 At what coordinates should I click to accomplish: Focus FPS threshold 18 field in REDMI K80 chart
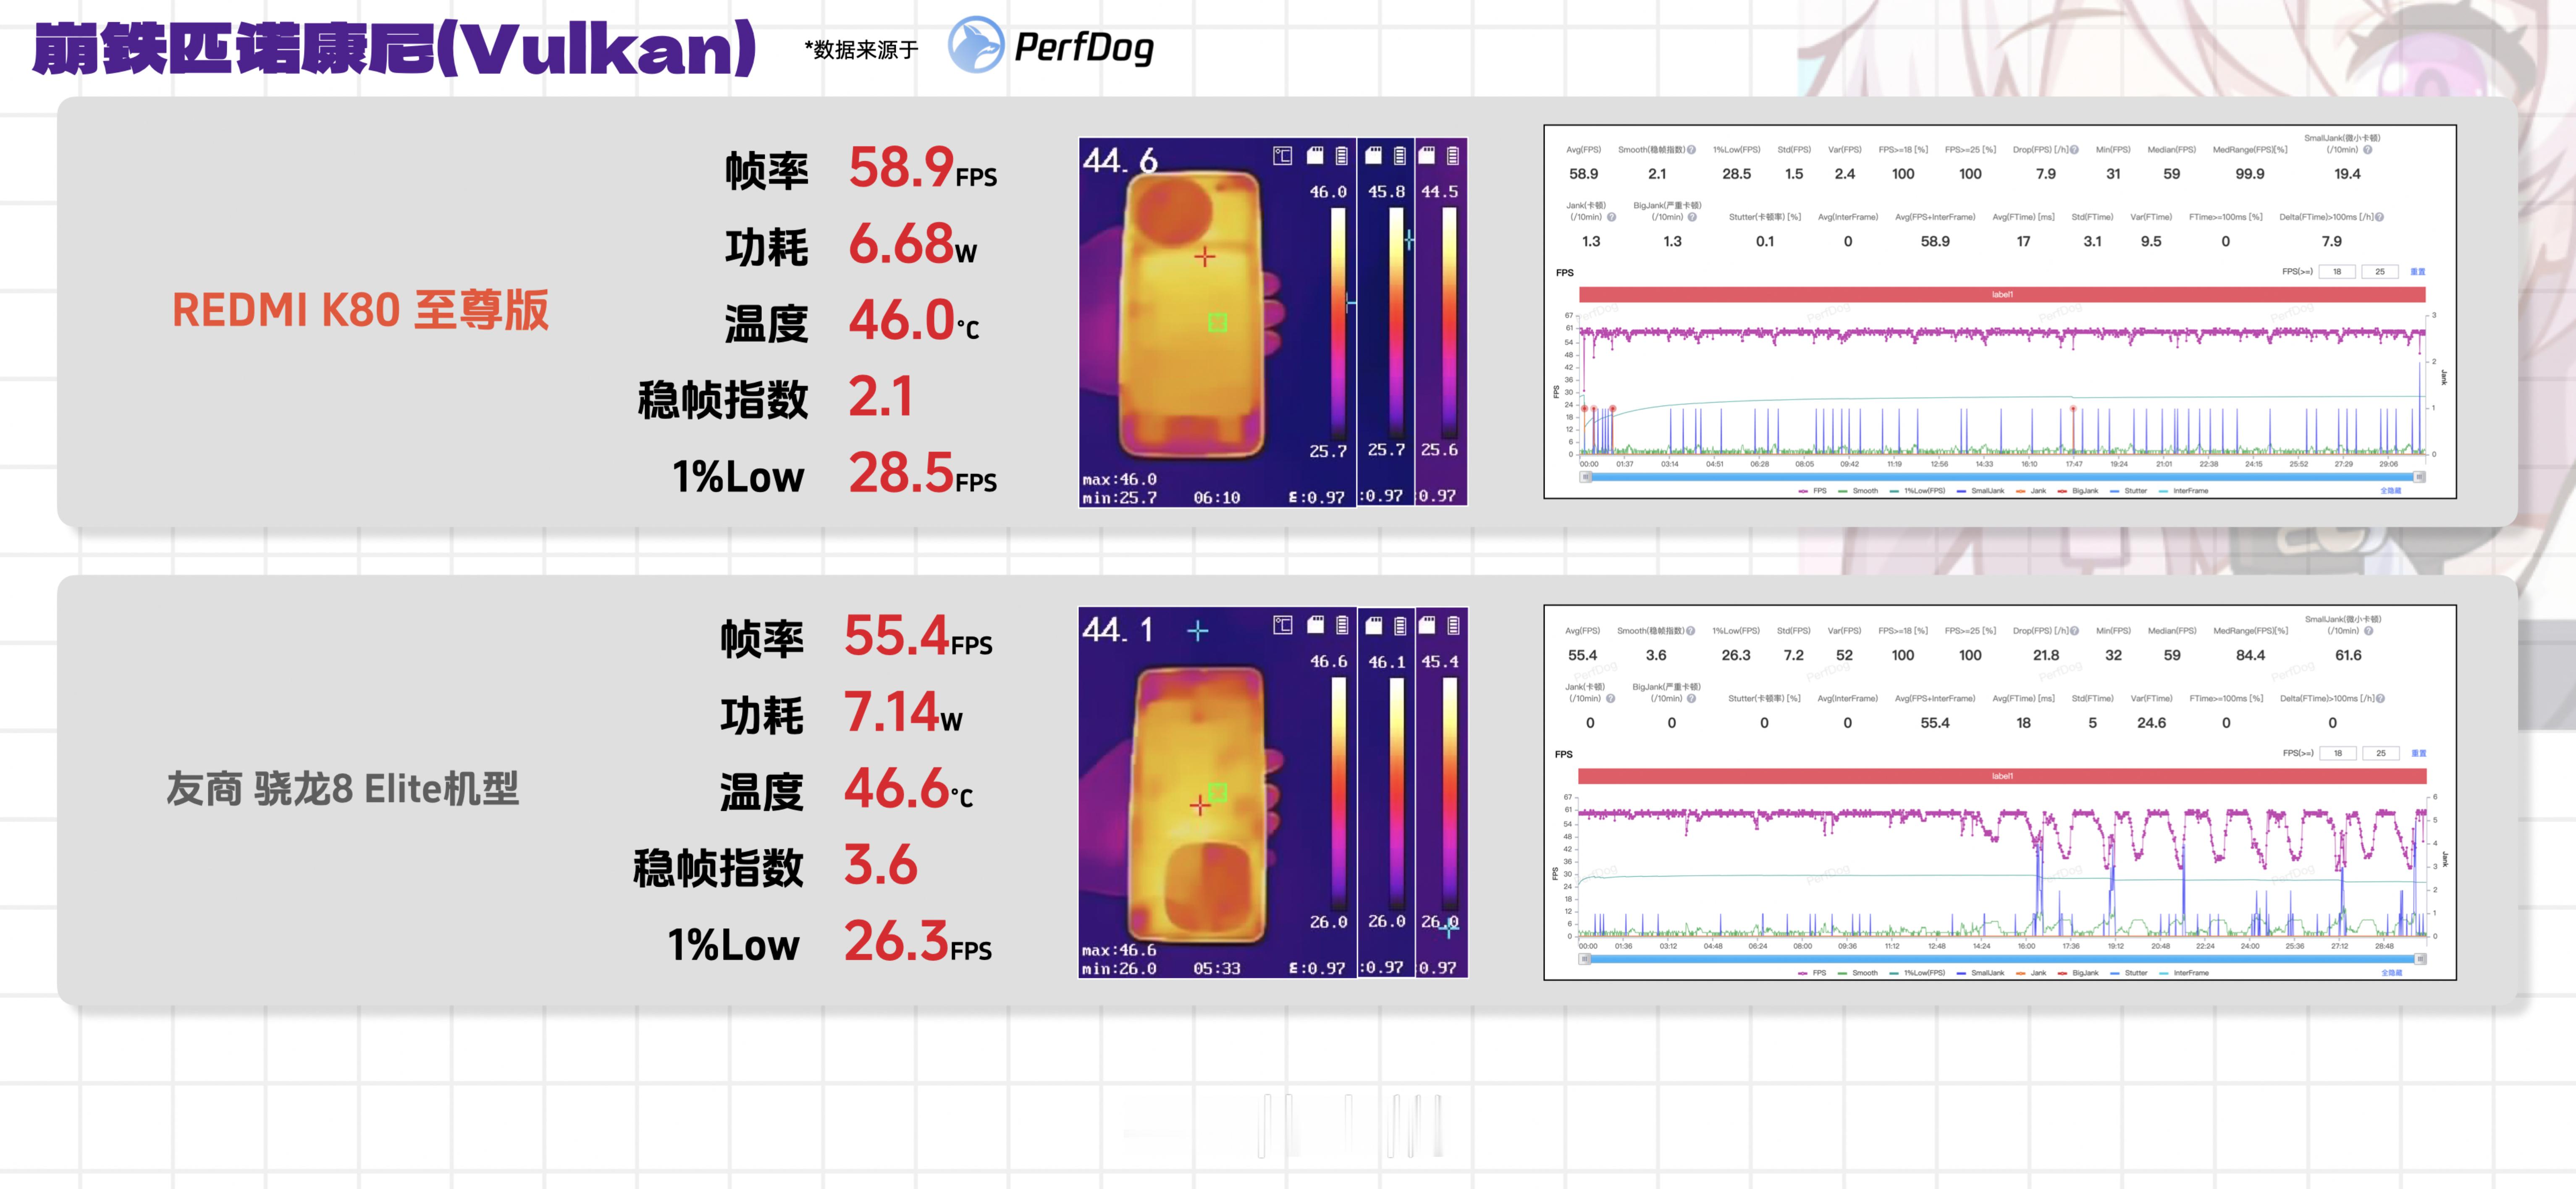click(2337, 272)
